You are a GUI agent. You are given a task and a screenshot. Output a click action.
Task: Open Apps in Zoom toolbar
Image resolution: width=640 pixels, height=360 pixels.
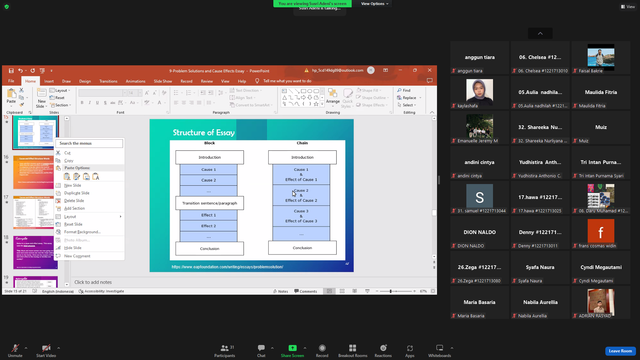click(410, 351)
